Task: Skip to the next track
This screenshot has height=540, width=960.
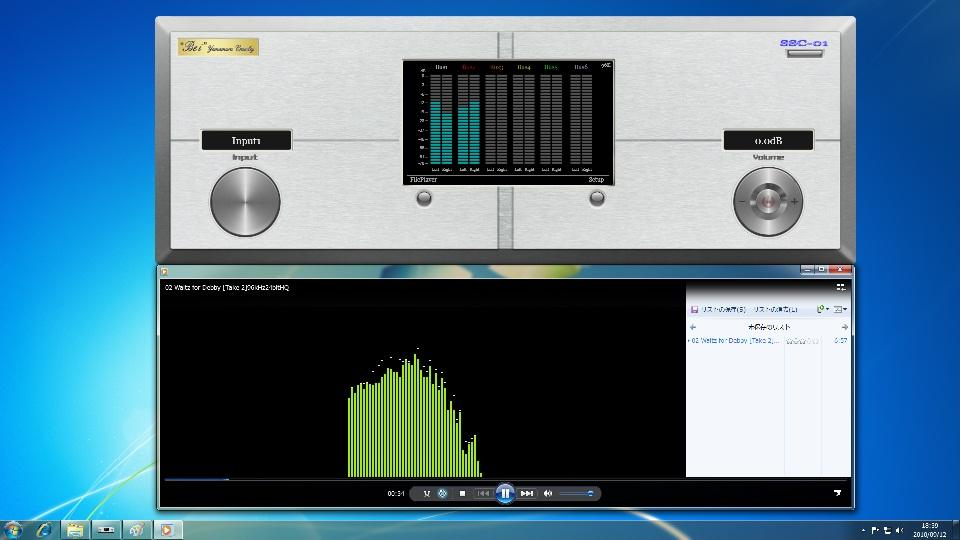Action: pos(527,493)
